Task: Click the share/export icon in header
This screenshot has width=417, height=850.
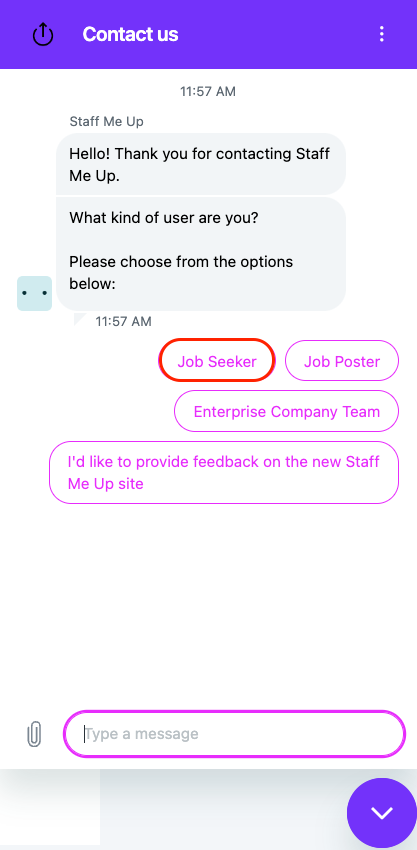Action: (x=43, y=35)
